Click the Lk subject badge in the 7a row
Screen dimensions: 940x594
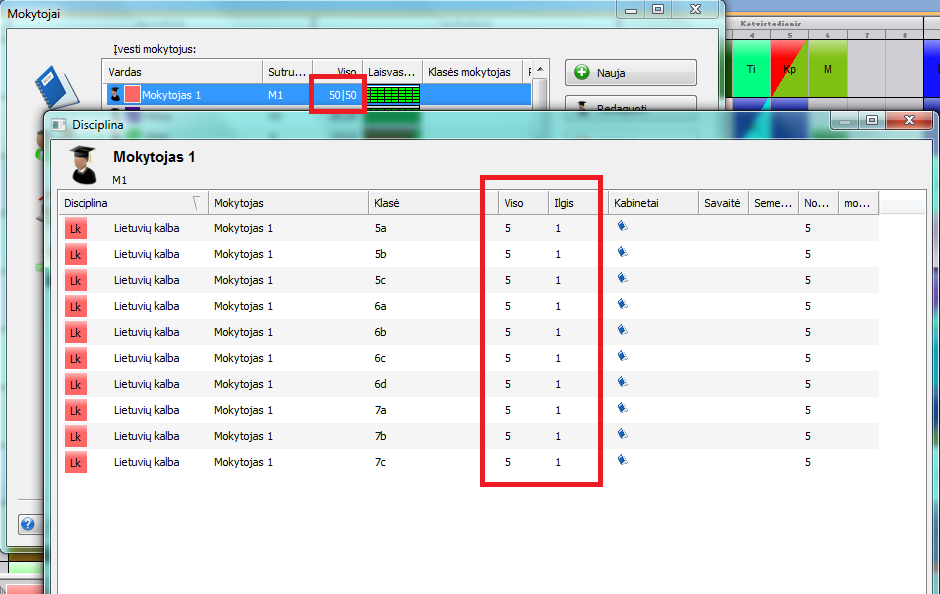(x=76, y=410)
